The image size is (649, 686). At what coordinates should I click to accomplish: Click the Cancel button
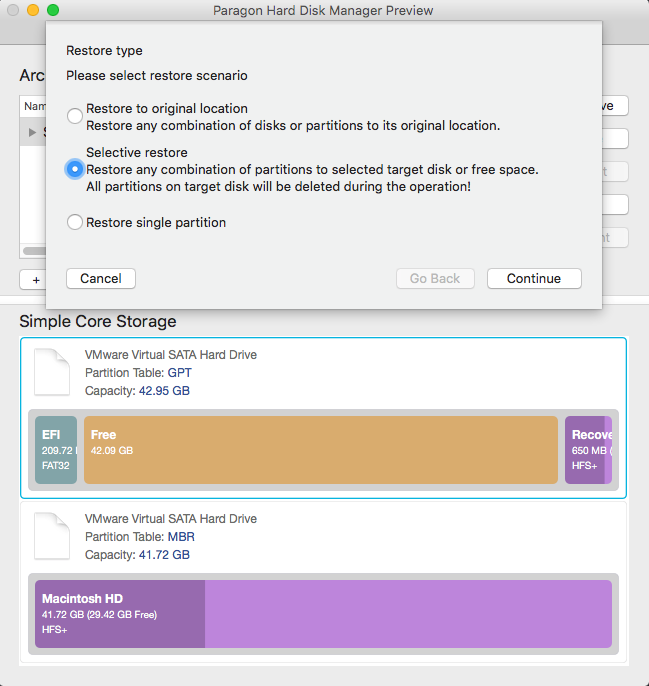[101, 279]
